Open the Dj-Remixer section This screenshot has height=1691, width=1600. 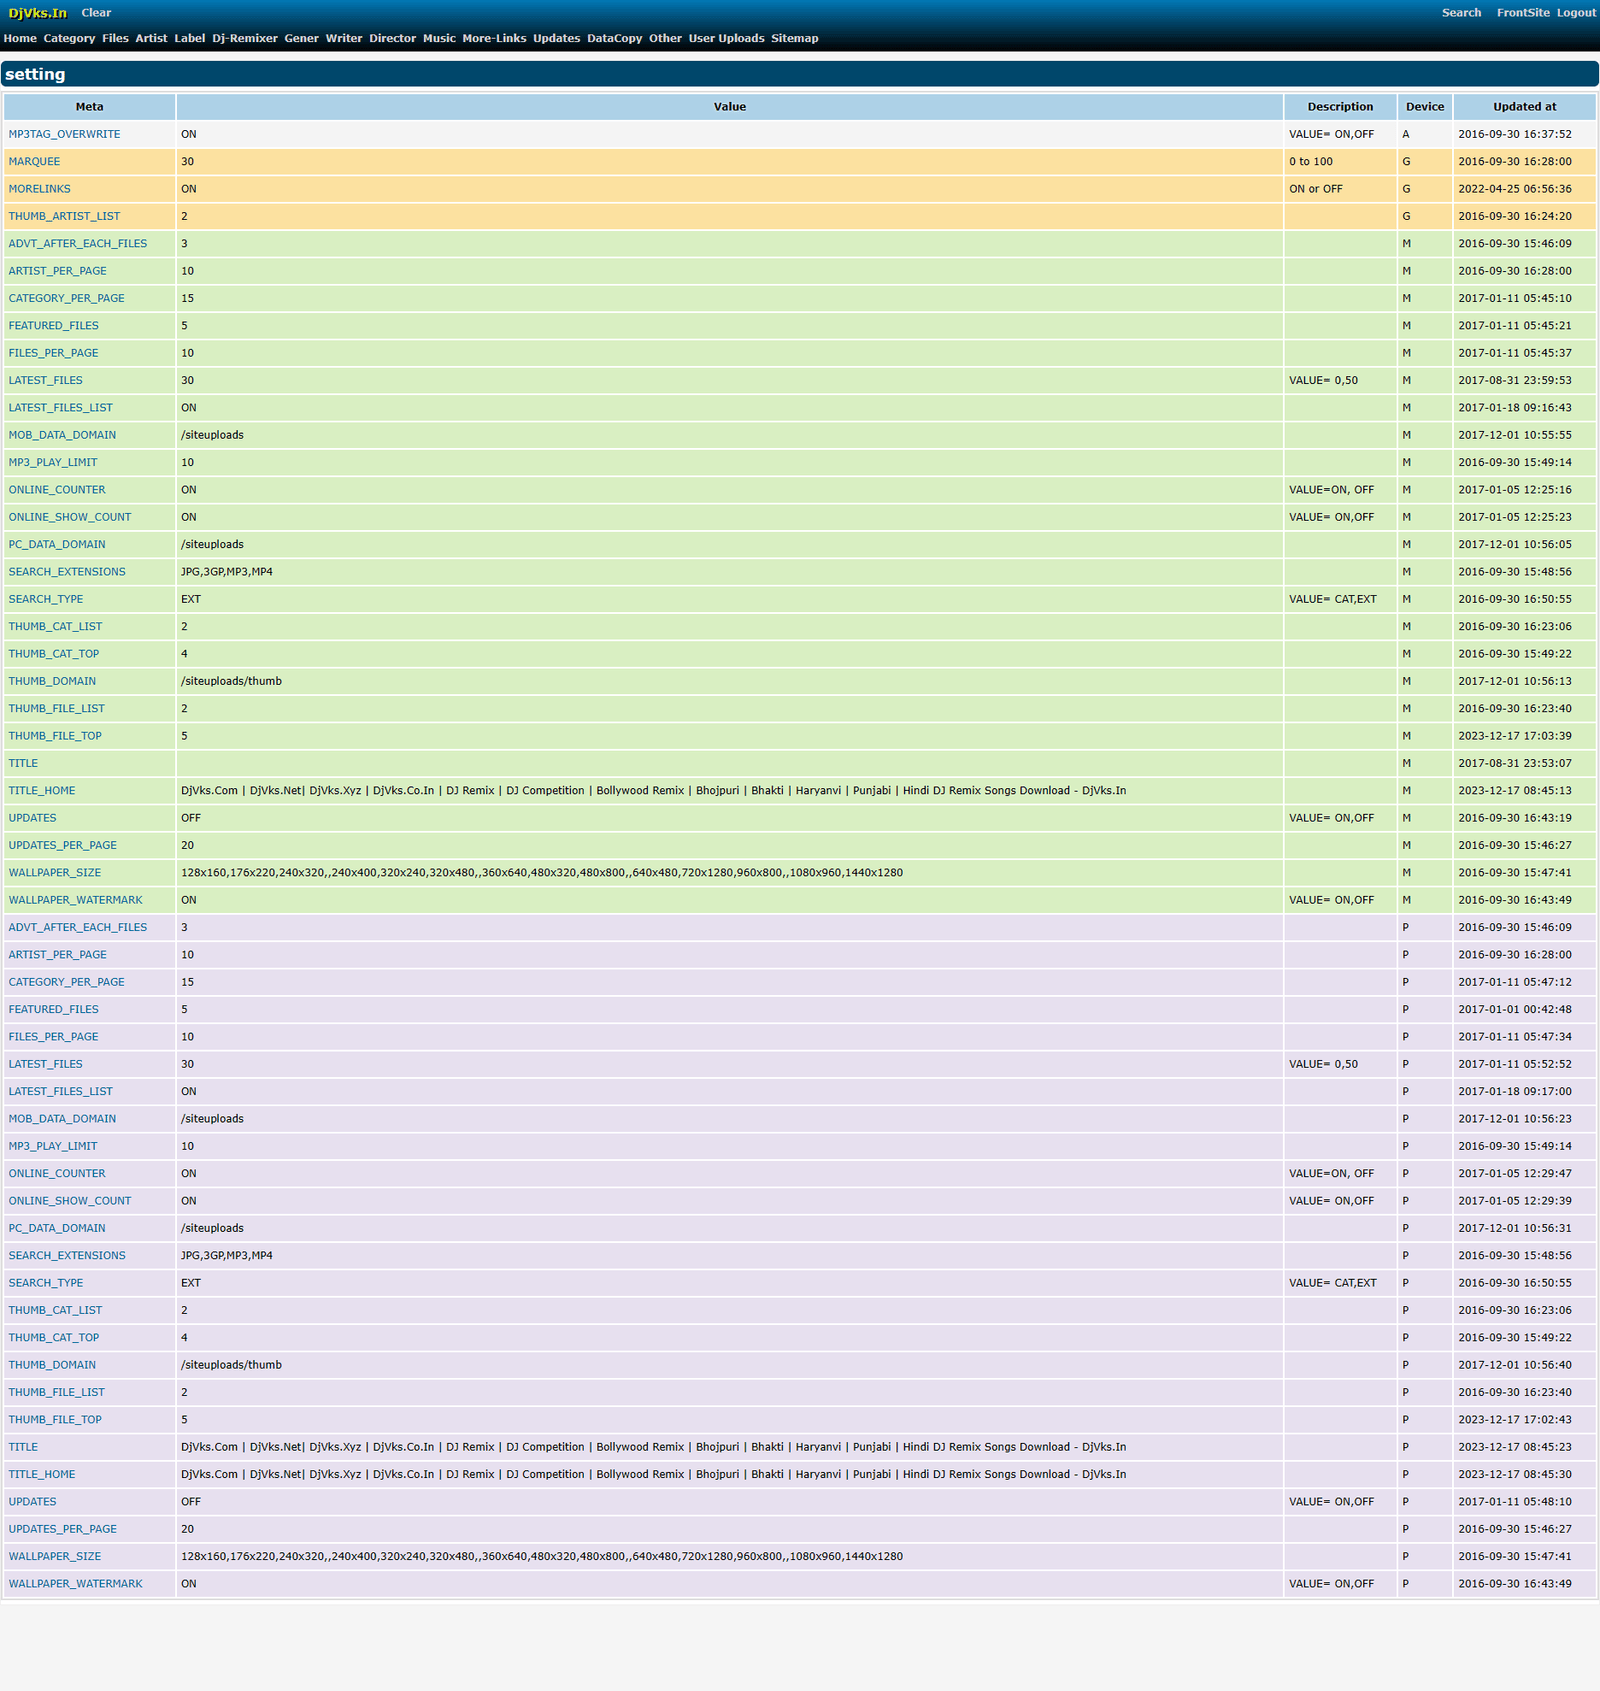243,38
